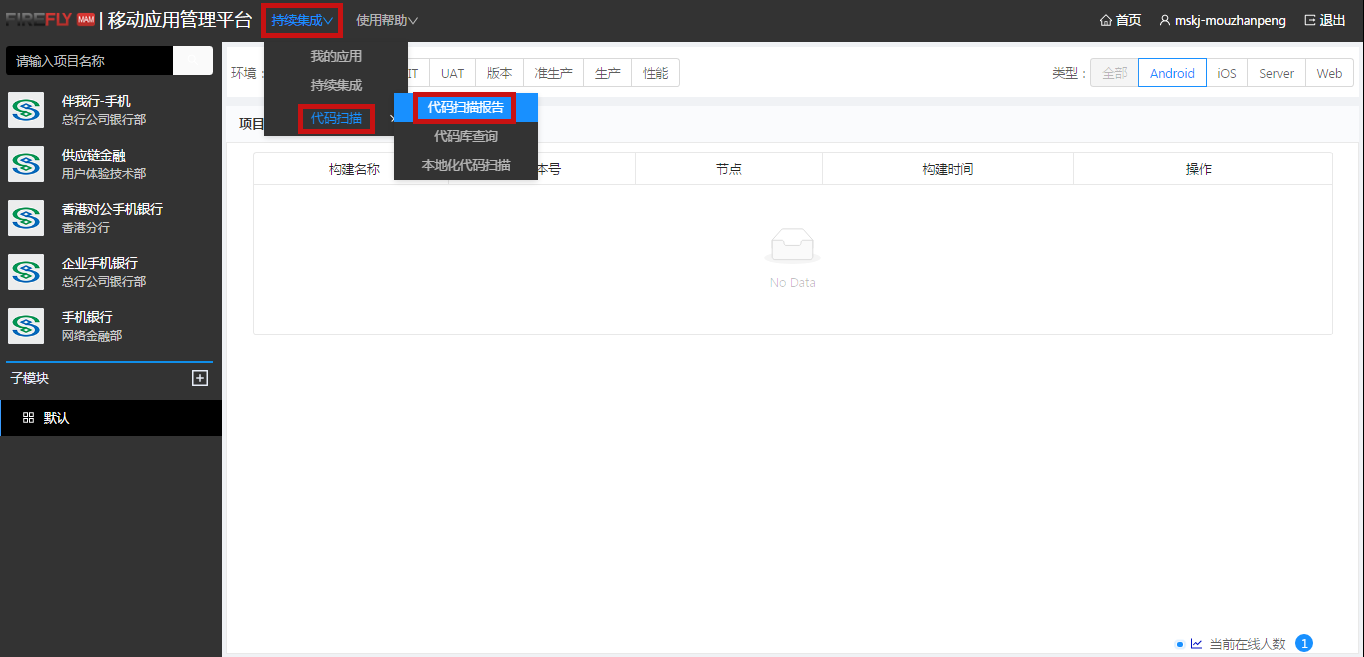The height and width of the screenshot is (657, 1364).
Task: Open 代码扫描报告 from the submenu
Action: (466, 107)
